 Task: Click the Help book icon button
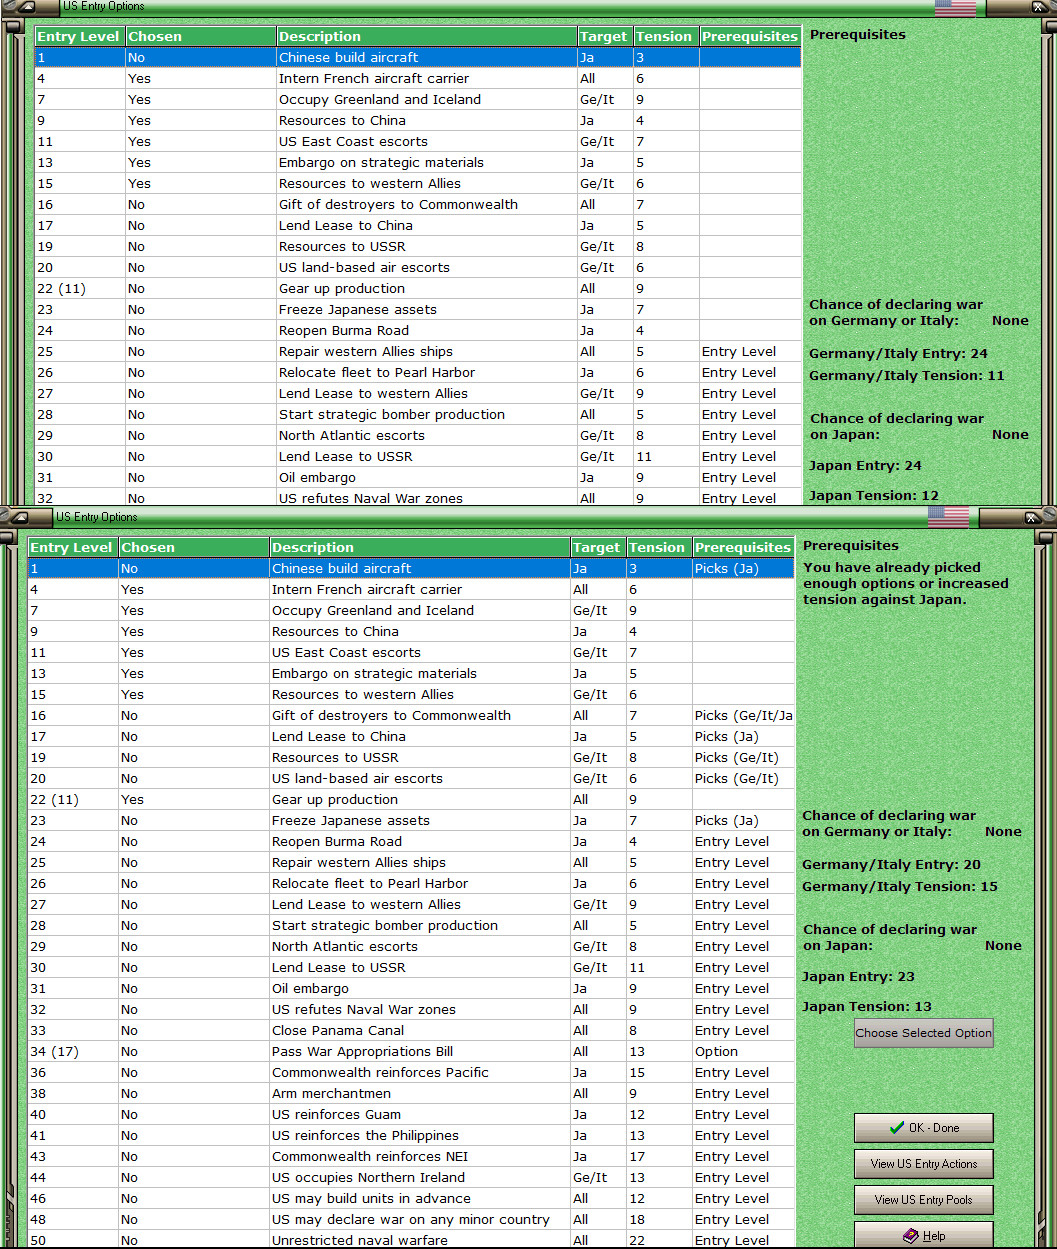pyautogui.click(x=923, y=1235)
